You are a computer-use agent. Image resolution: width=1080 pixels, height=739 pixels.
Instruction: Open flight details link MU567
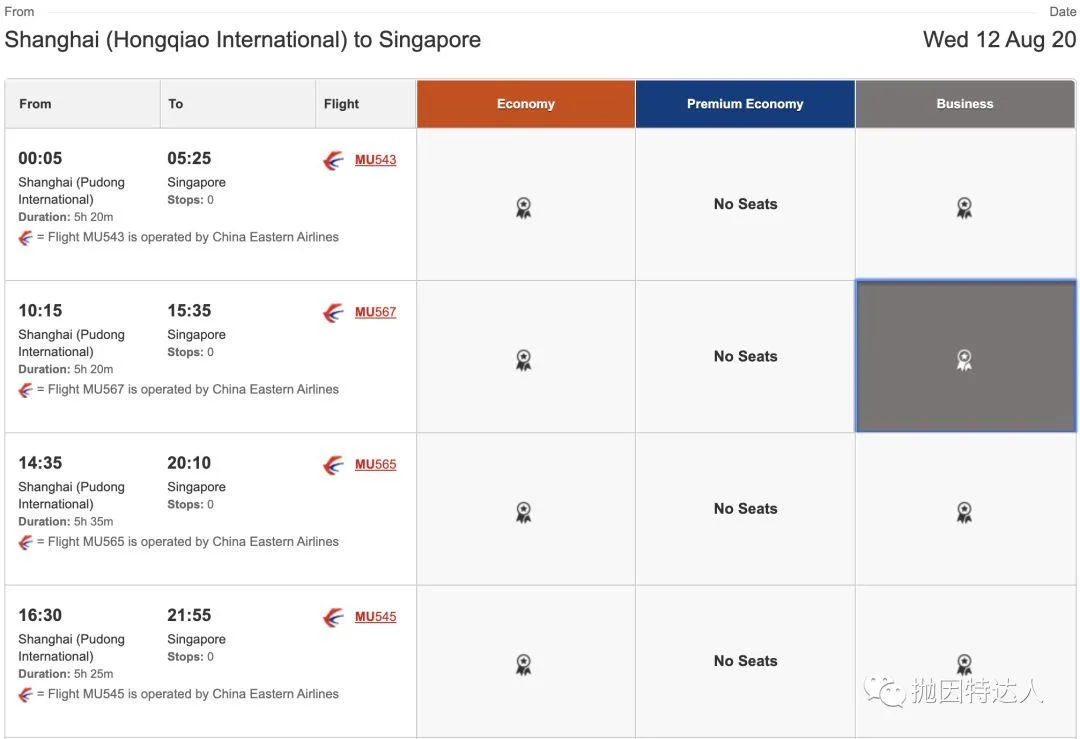(377, 311)
